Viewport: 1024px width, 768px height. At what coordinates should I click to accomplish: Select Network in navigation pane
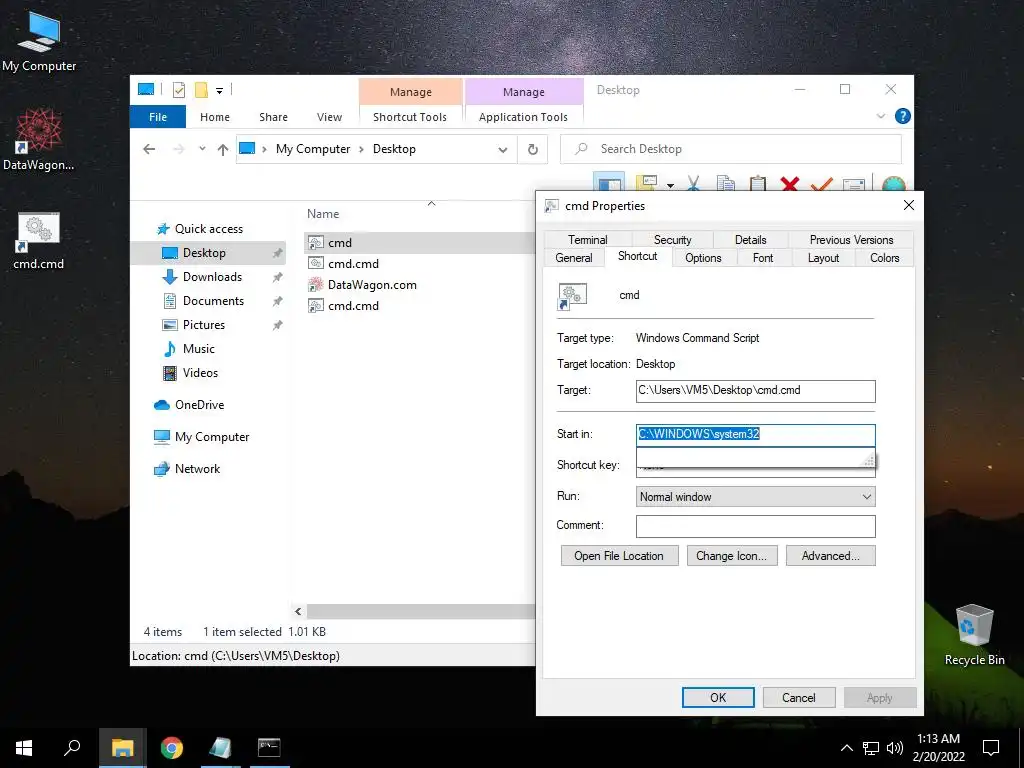click(197, 469)
